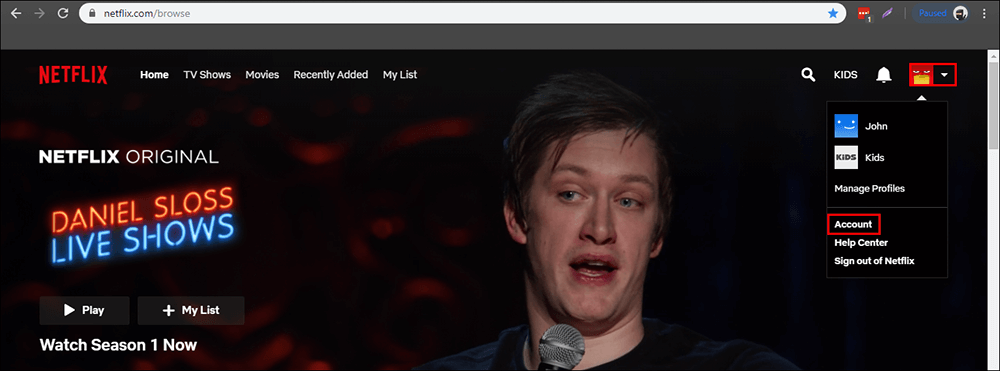Click the blue bookmark star
The image size is (1000, 371).
click(x=833, y=13)
